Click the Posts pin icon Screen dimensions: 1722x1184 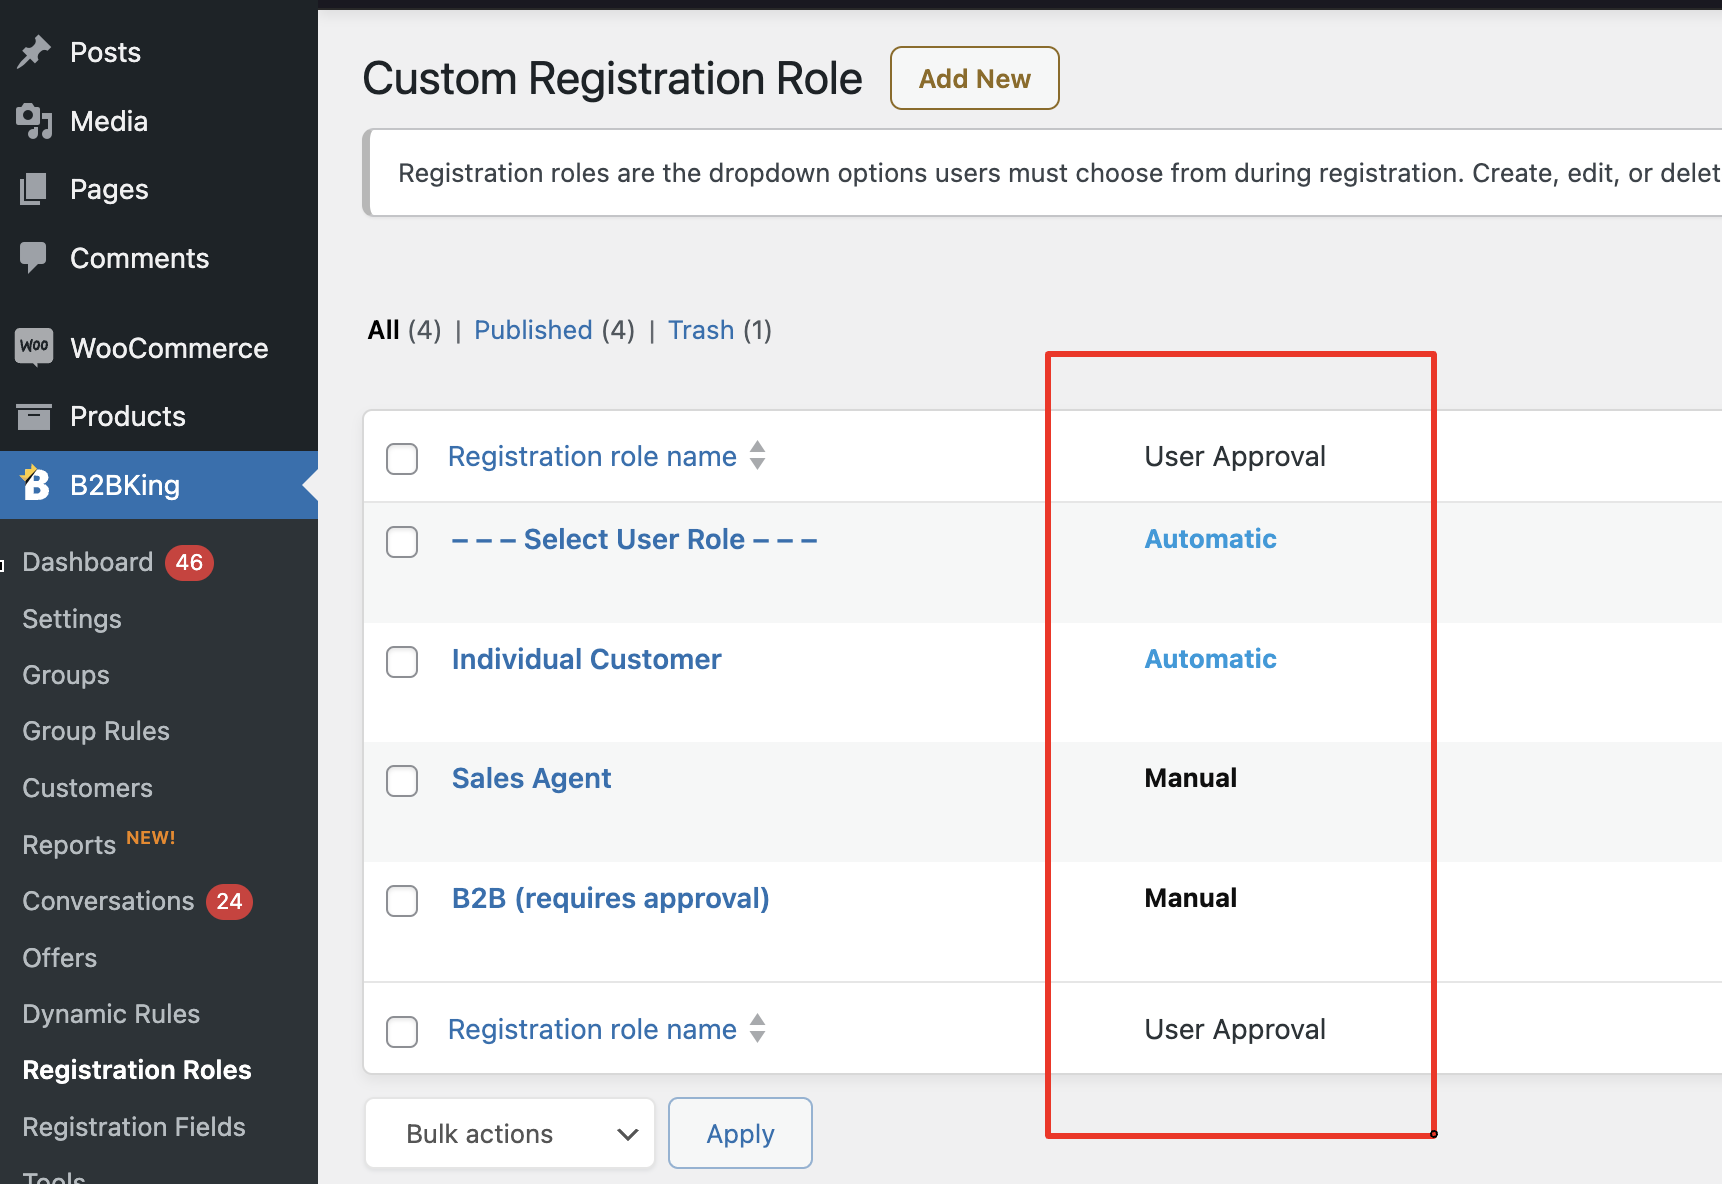[34, 52]
